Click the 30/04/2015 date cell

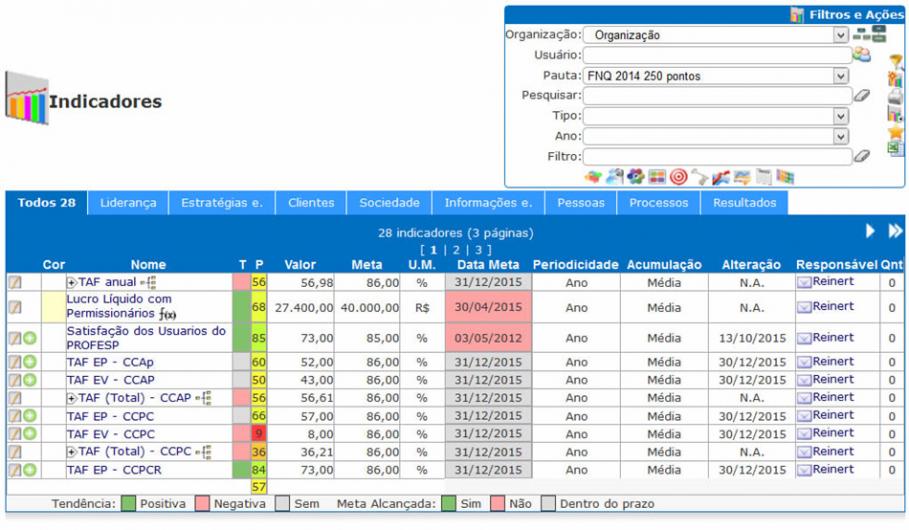pyautogui.click(x=488, y=307)
